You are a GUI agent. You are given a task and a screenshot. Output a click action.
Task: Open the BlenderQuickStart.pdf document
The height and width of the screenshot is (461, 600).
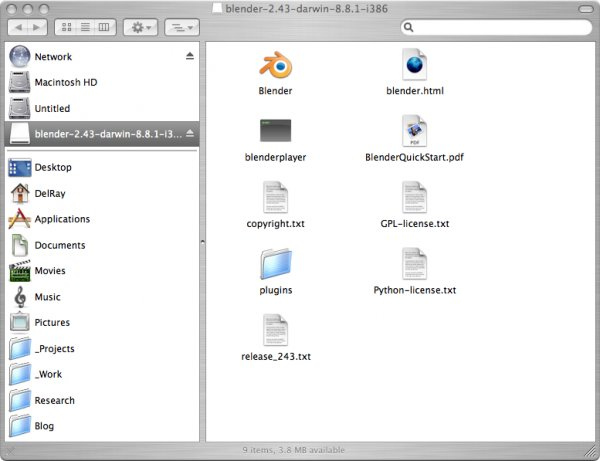click(x=414, y=131)
